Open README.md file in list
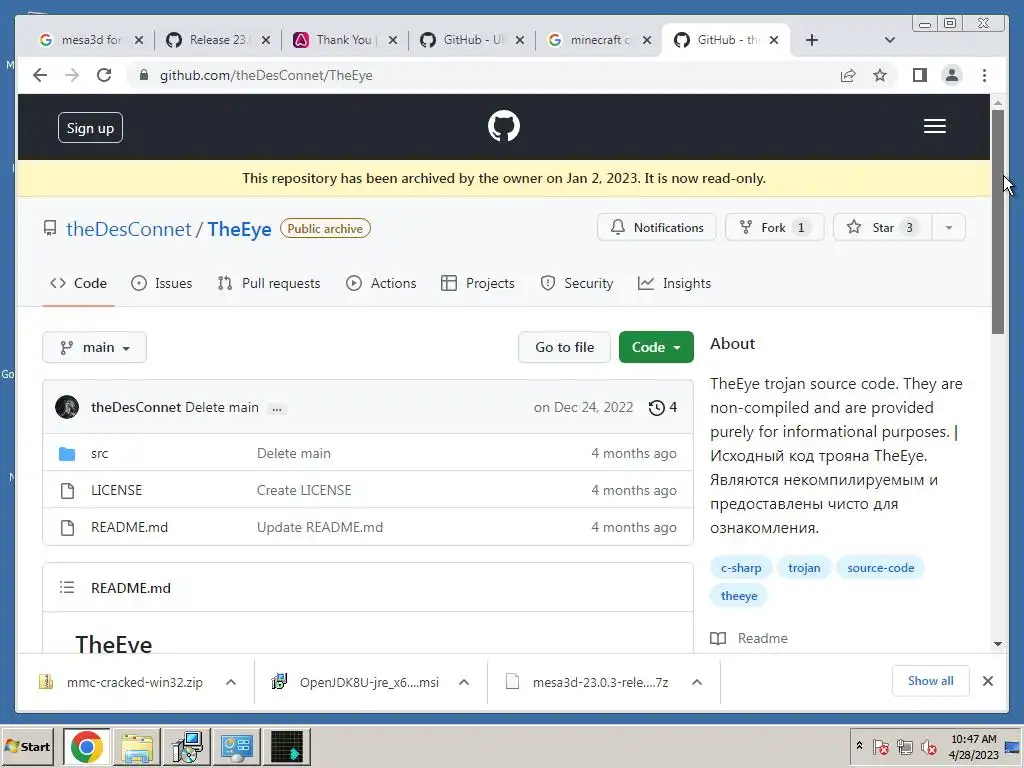The image size is (1024, 768). point(129,528)
